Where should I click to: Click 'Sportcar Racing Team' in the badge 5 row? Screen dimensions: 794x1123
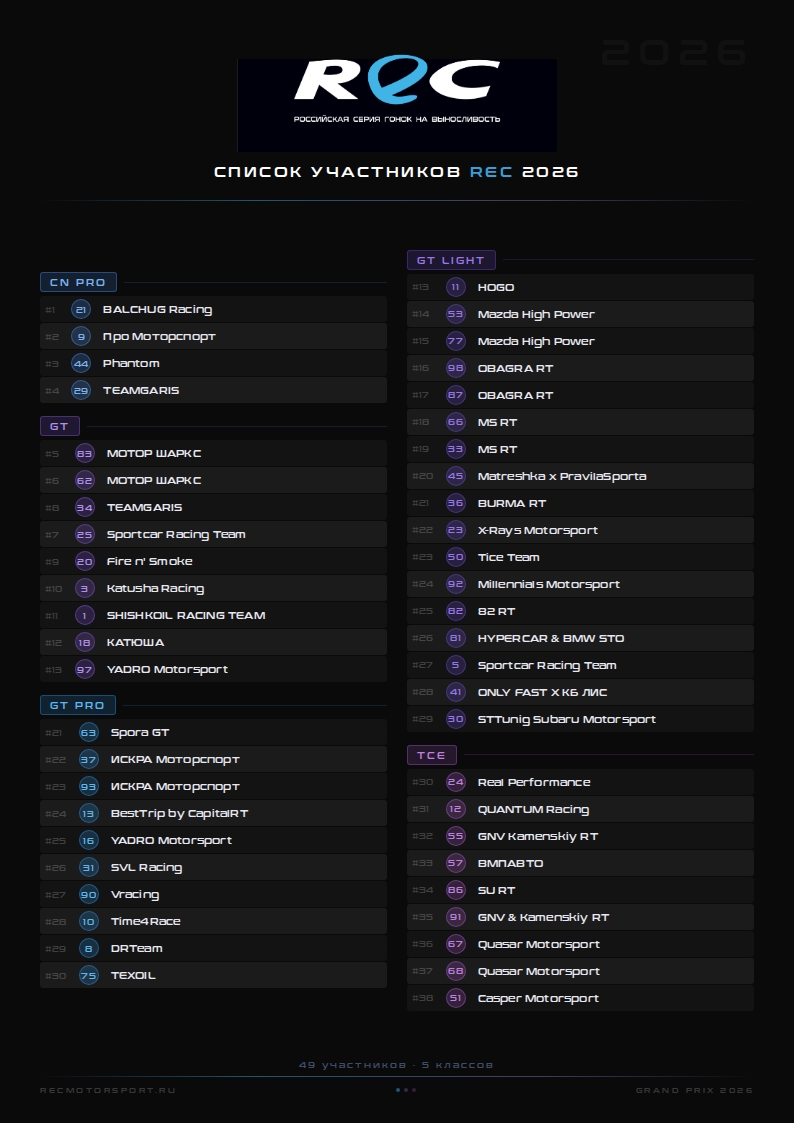pyautogui.click(x=547, y=665)
